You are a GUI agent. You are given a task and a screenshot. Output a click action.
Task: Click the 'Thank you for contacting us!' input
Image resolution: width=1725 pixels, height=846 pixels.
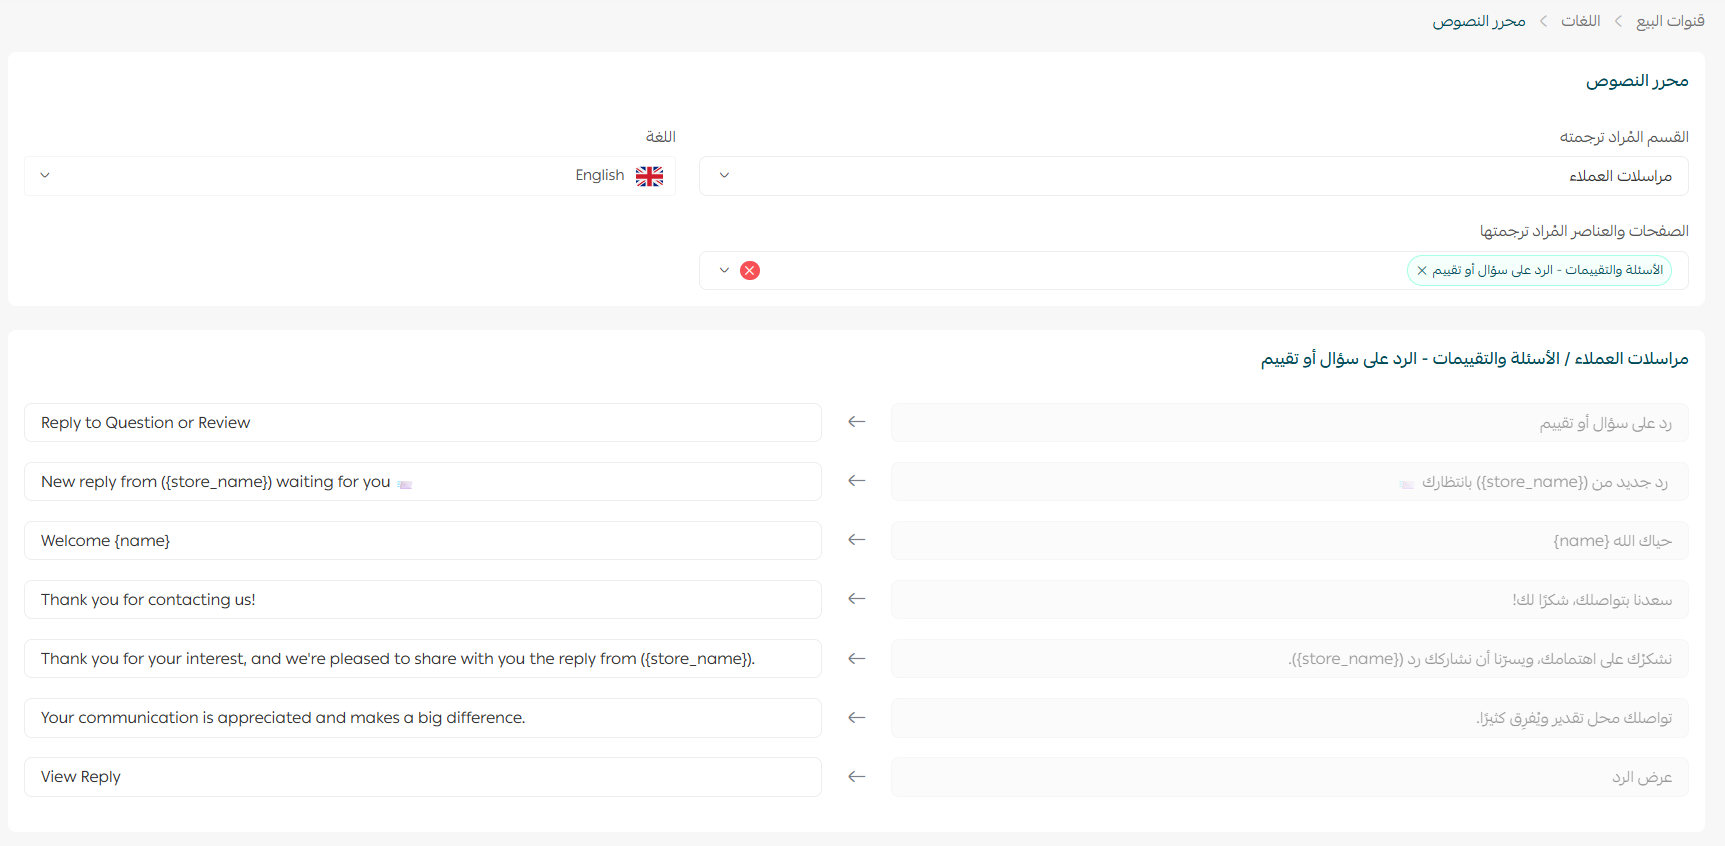click(422, 600)
